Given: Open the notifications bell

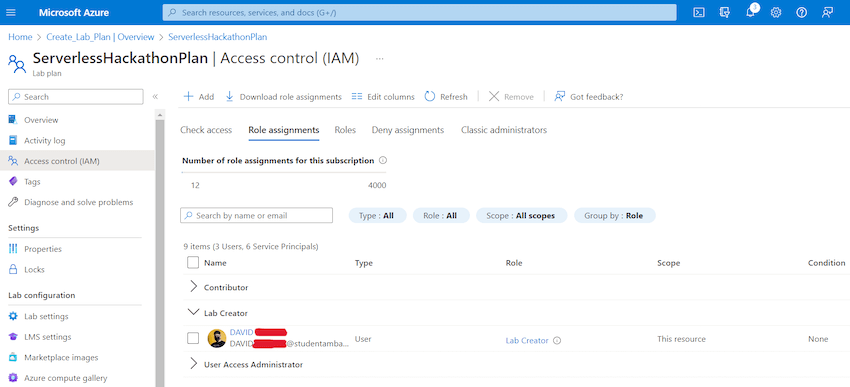Looking at the screenshot, I should [x=750, y=12].
